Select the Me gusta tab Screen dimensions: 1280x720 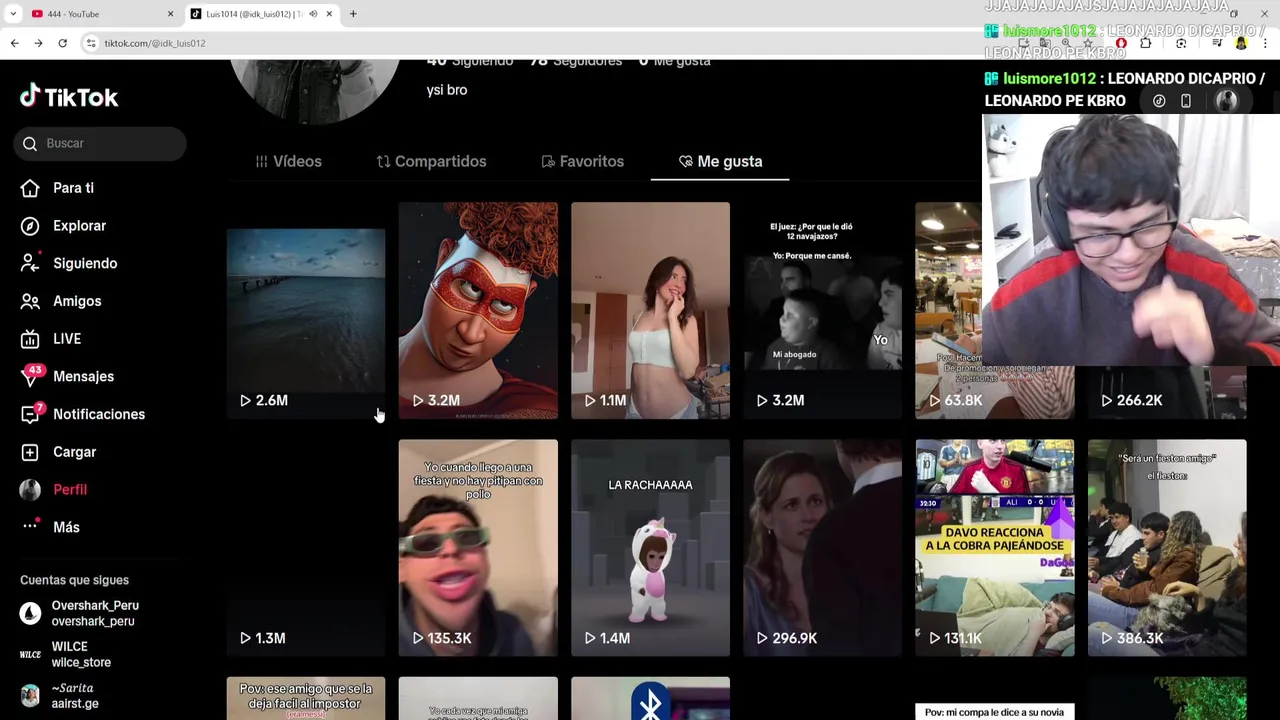tap(720, 161)
